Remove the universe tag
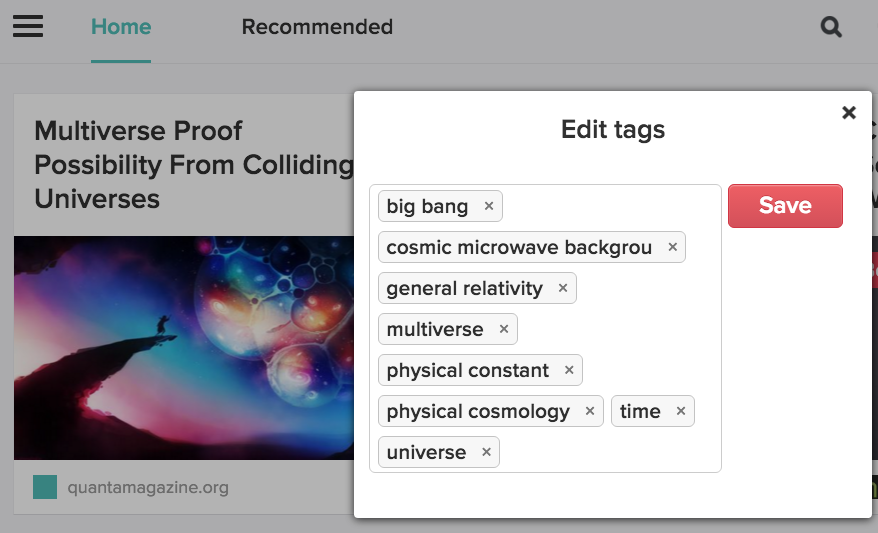Screen dimensions: 878x533 [486, 452]
